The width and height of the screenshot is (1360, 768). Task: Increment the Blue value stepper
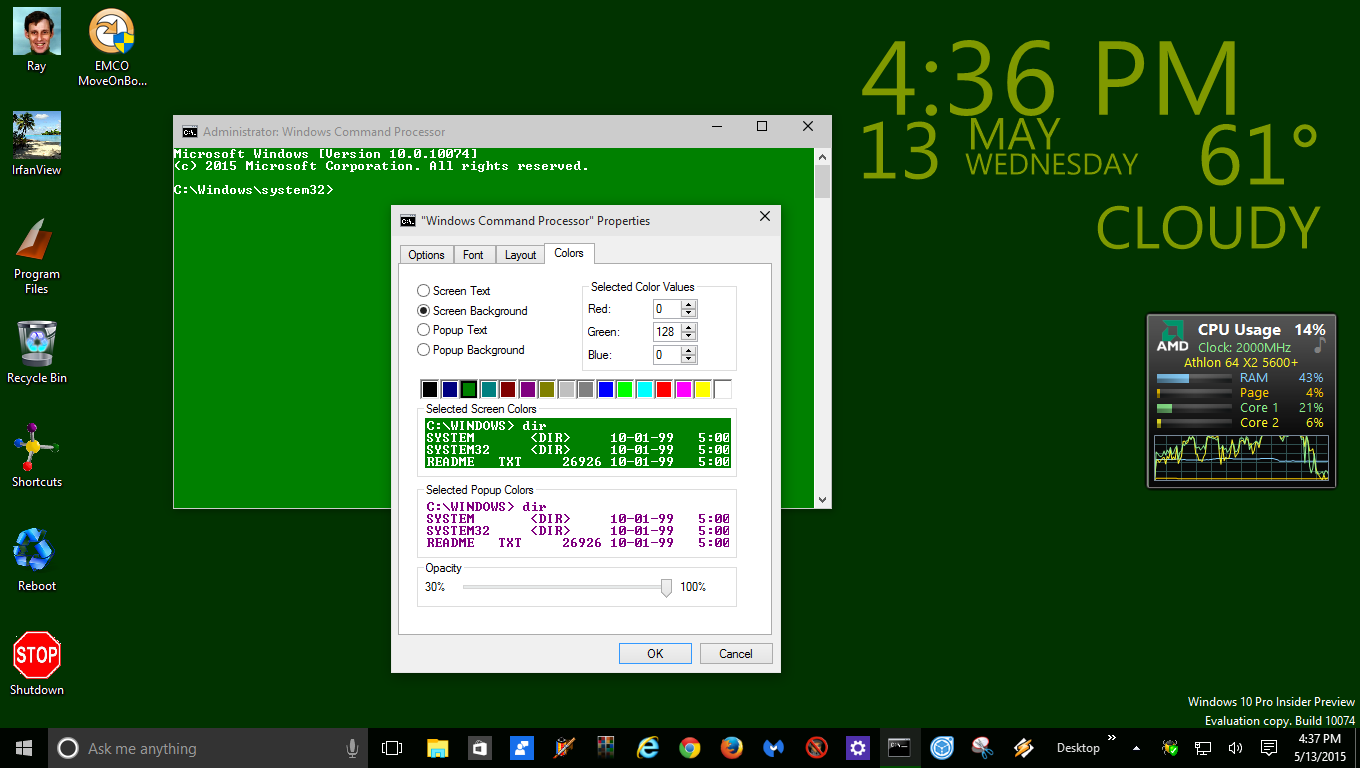pyautogui.click(x=688, y=351)
